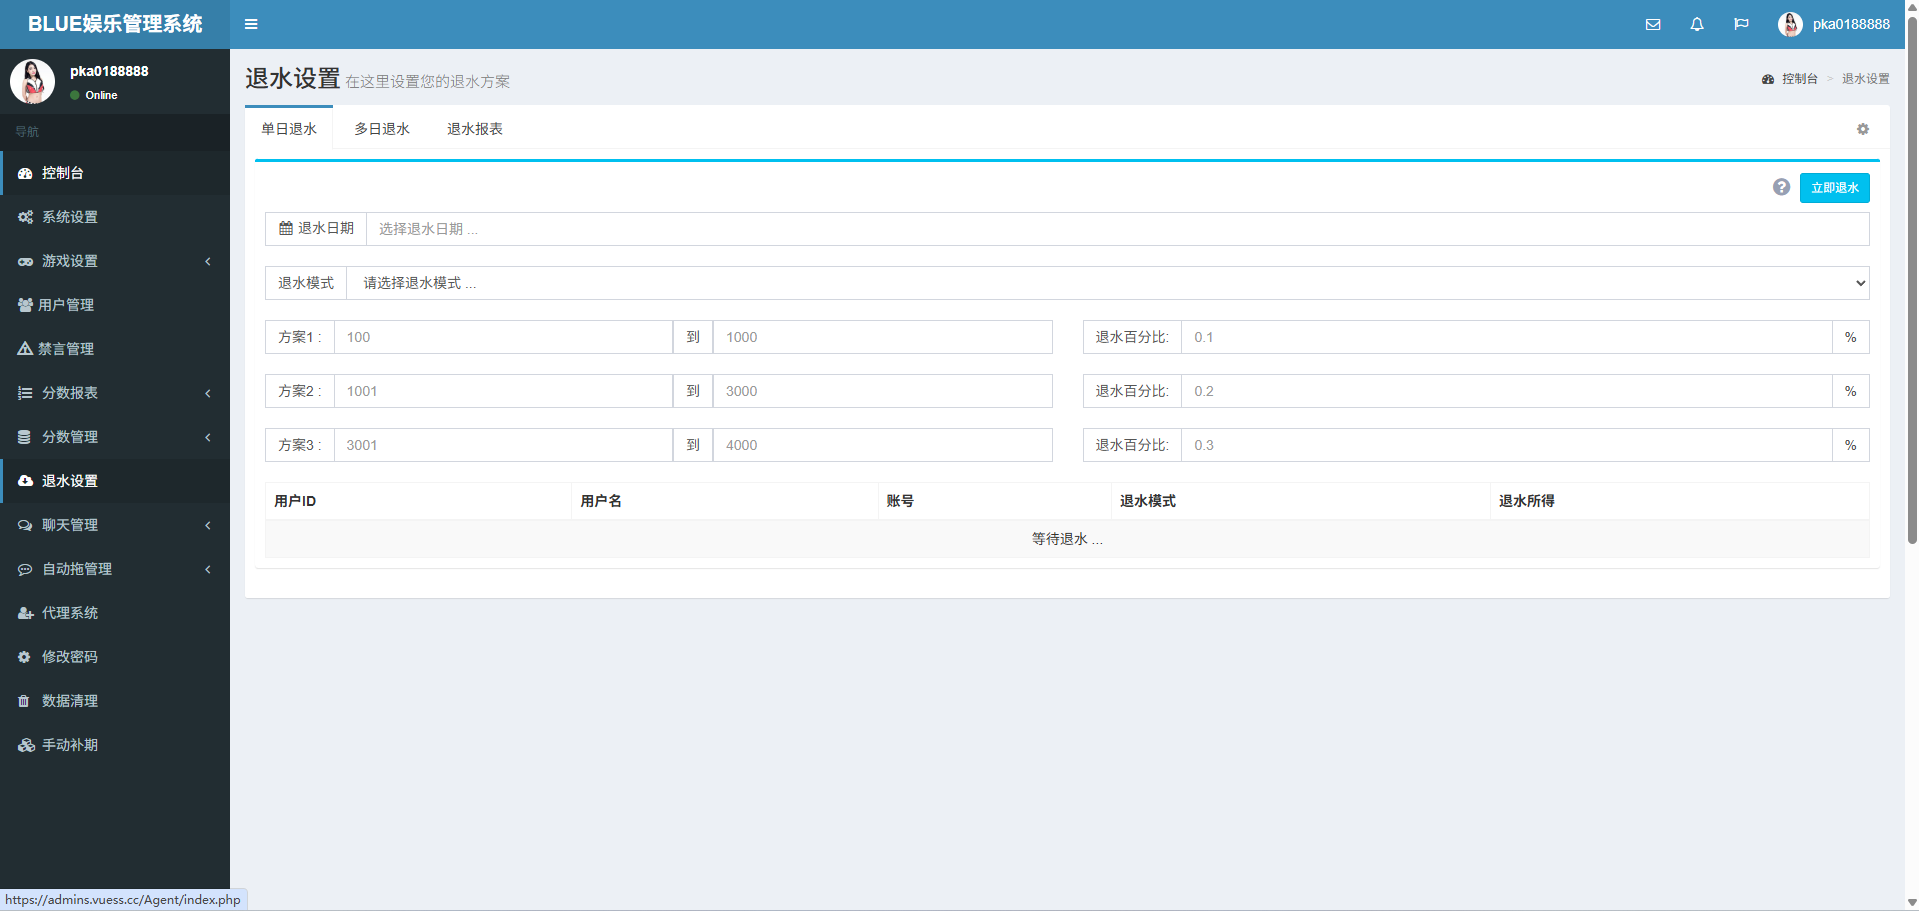The image size is (1919, 911).
Task: Click the 修改密码 cog icon
Action: (24, 657)
